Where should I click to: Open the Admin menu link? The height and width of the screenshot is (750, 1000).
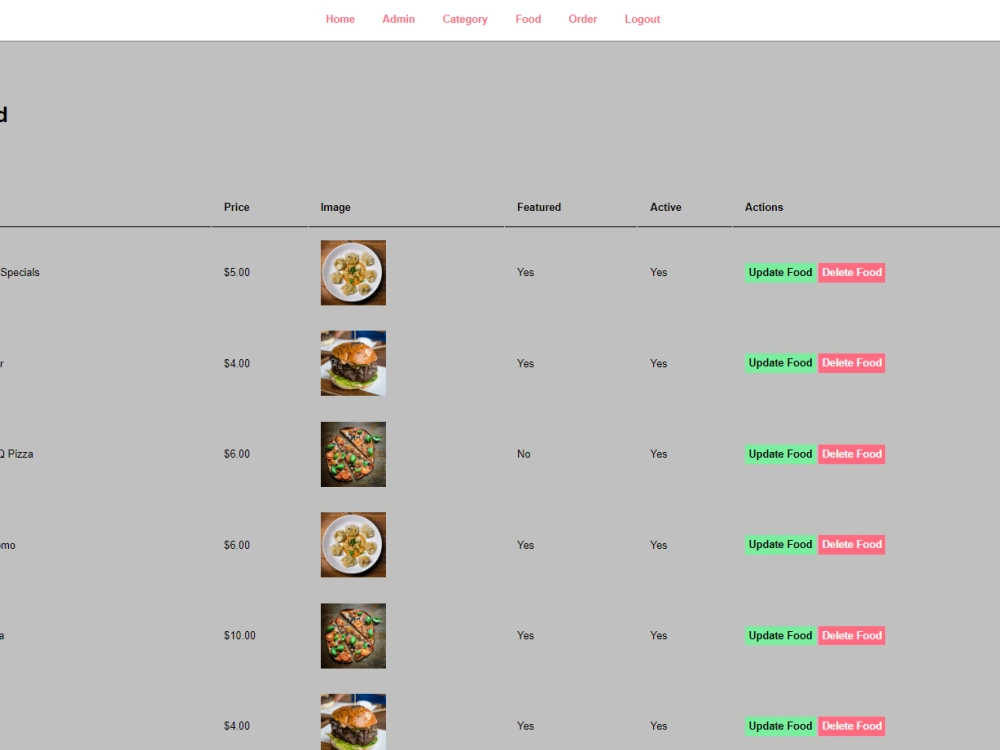coord(399,19)
